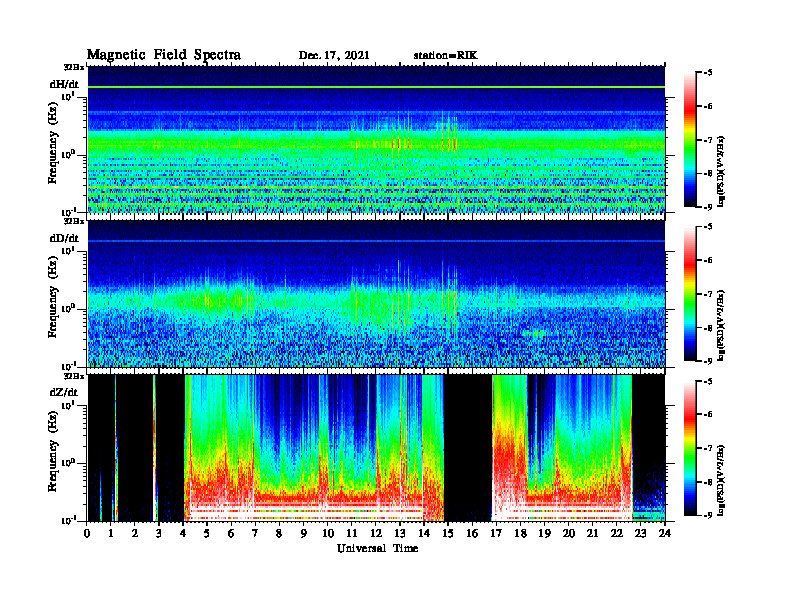The width and height of the screenshot is (792, 612).
Task: Click the '32Hz' label atop dZ/dt panel
Action: click(73, 376)
